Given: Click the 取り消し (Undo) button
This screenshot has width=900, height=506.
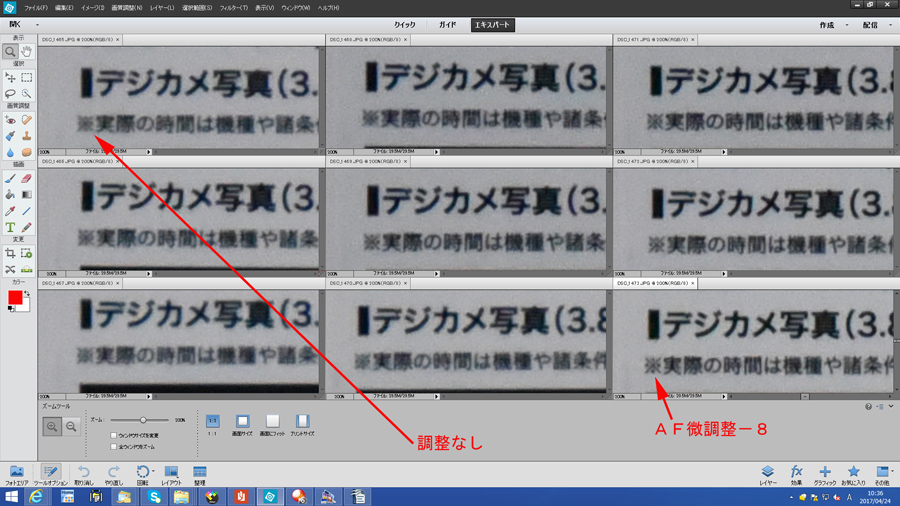Looking at the screenshot, I should coord(84,474).
